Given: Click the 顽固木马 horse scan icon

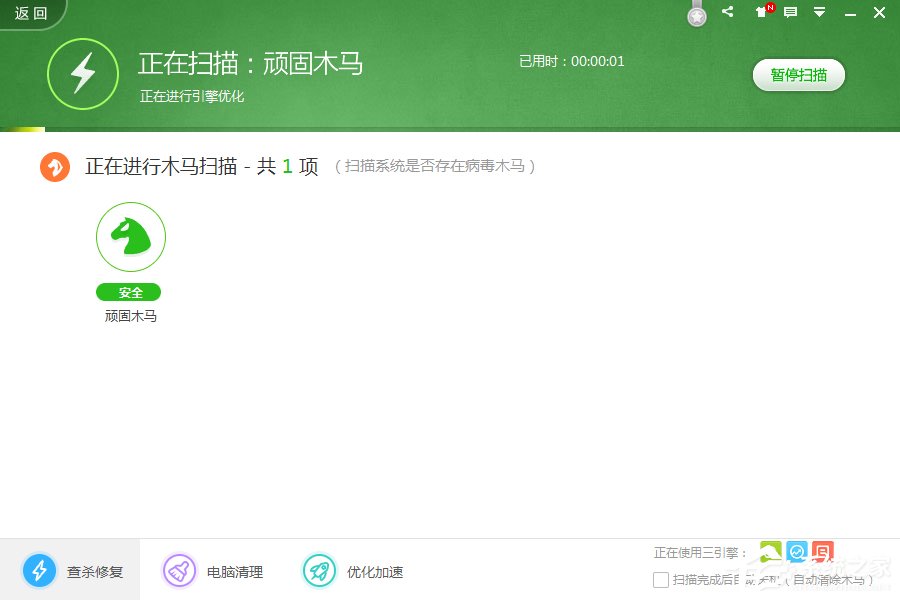Looking at the screenshot, I should pos(130,236).
